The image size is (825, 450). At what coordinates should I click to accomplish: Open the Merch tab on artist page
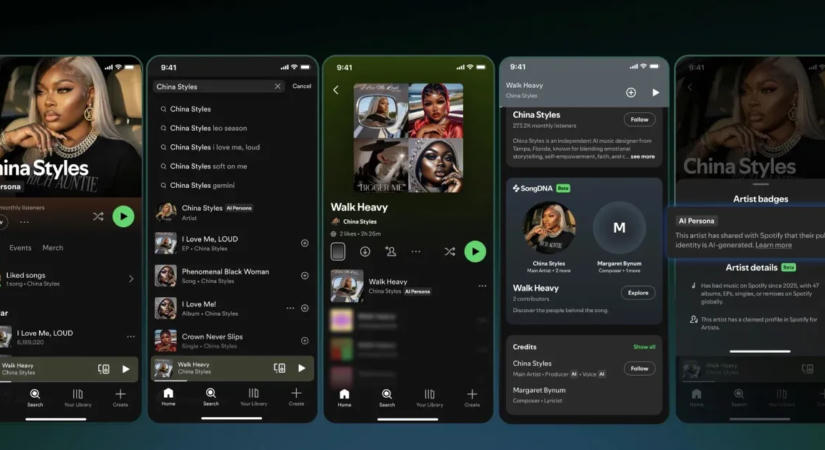click(x=53, y=247)
